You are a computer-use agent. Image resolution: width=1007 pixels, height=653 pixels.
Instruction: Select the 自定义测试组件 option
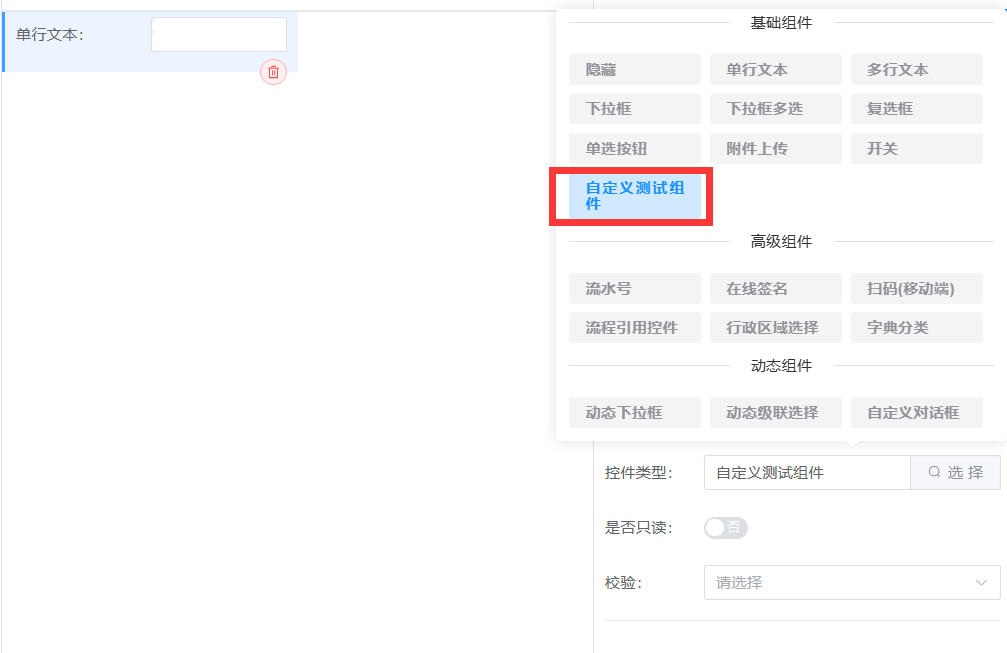pyautogui.click(x=635, y=196)
